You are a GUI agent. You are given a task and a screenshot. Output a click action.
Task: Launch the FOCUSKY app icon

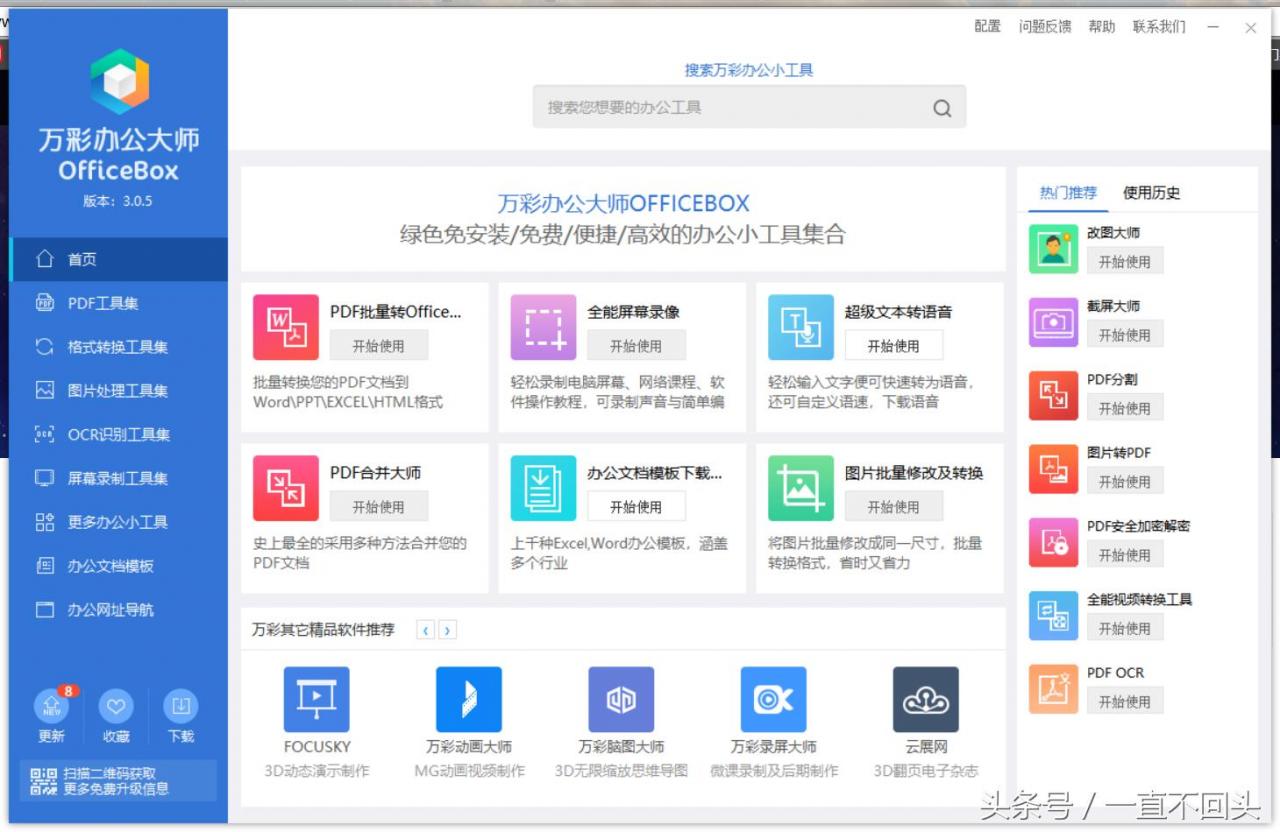coord(315,700)
